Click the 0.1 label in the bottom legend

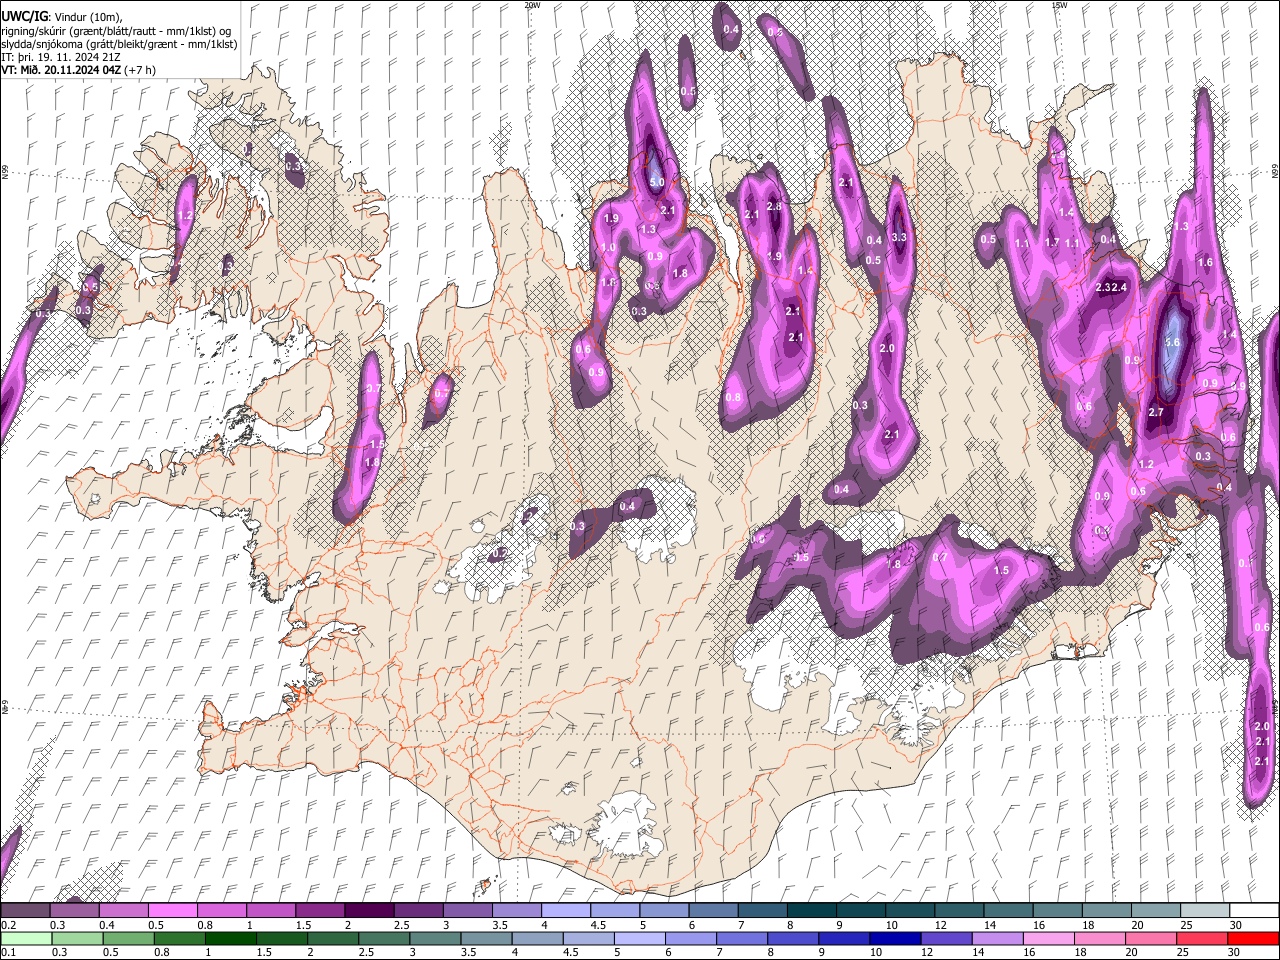pyautogui.click(x=8, y=952)
